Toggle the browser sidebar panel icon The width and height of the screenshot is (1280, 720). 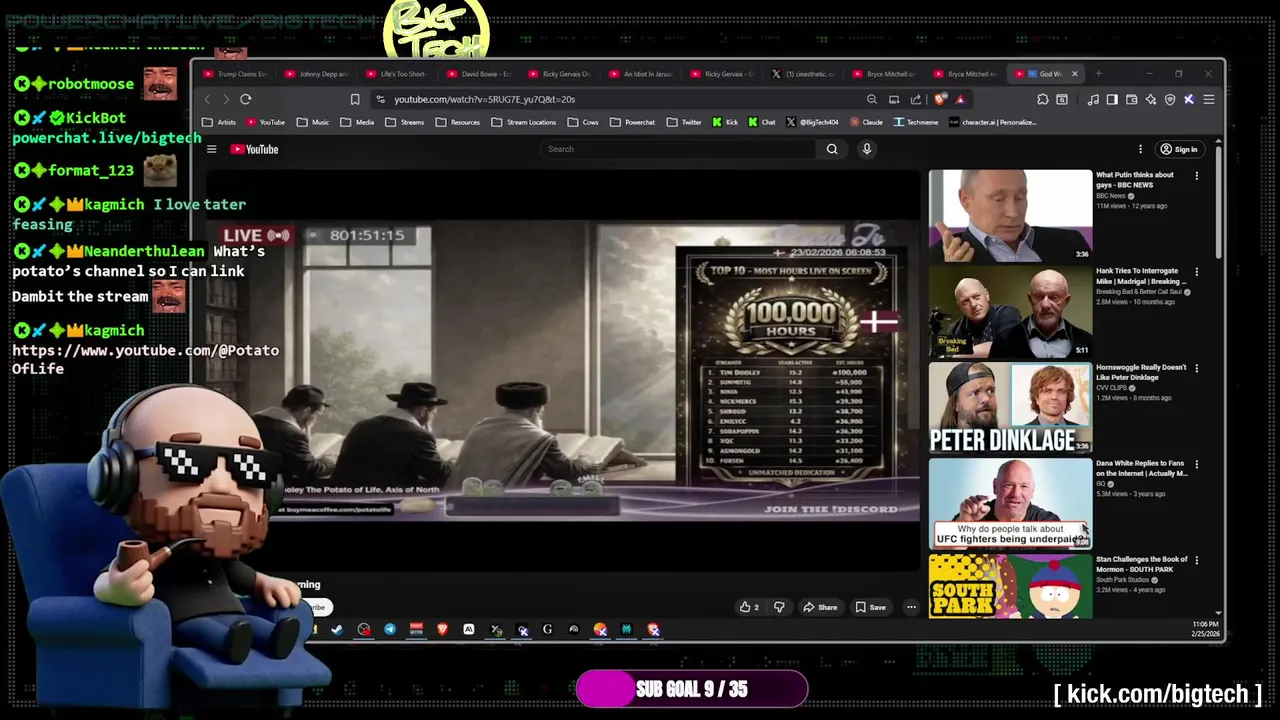(1112, 99)
